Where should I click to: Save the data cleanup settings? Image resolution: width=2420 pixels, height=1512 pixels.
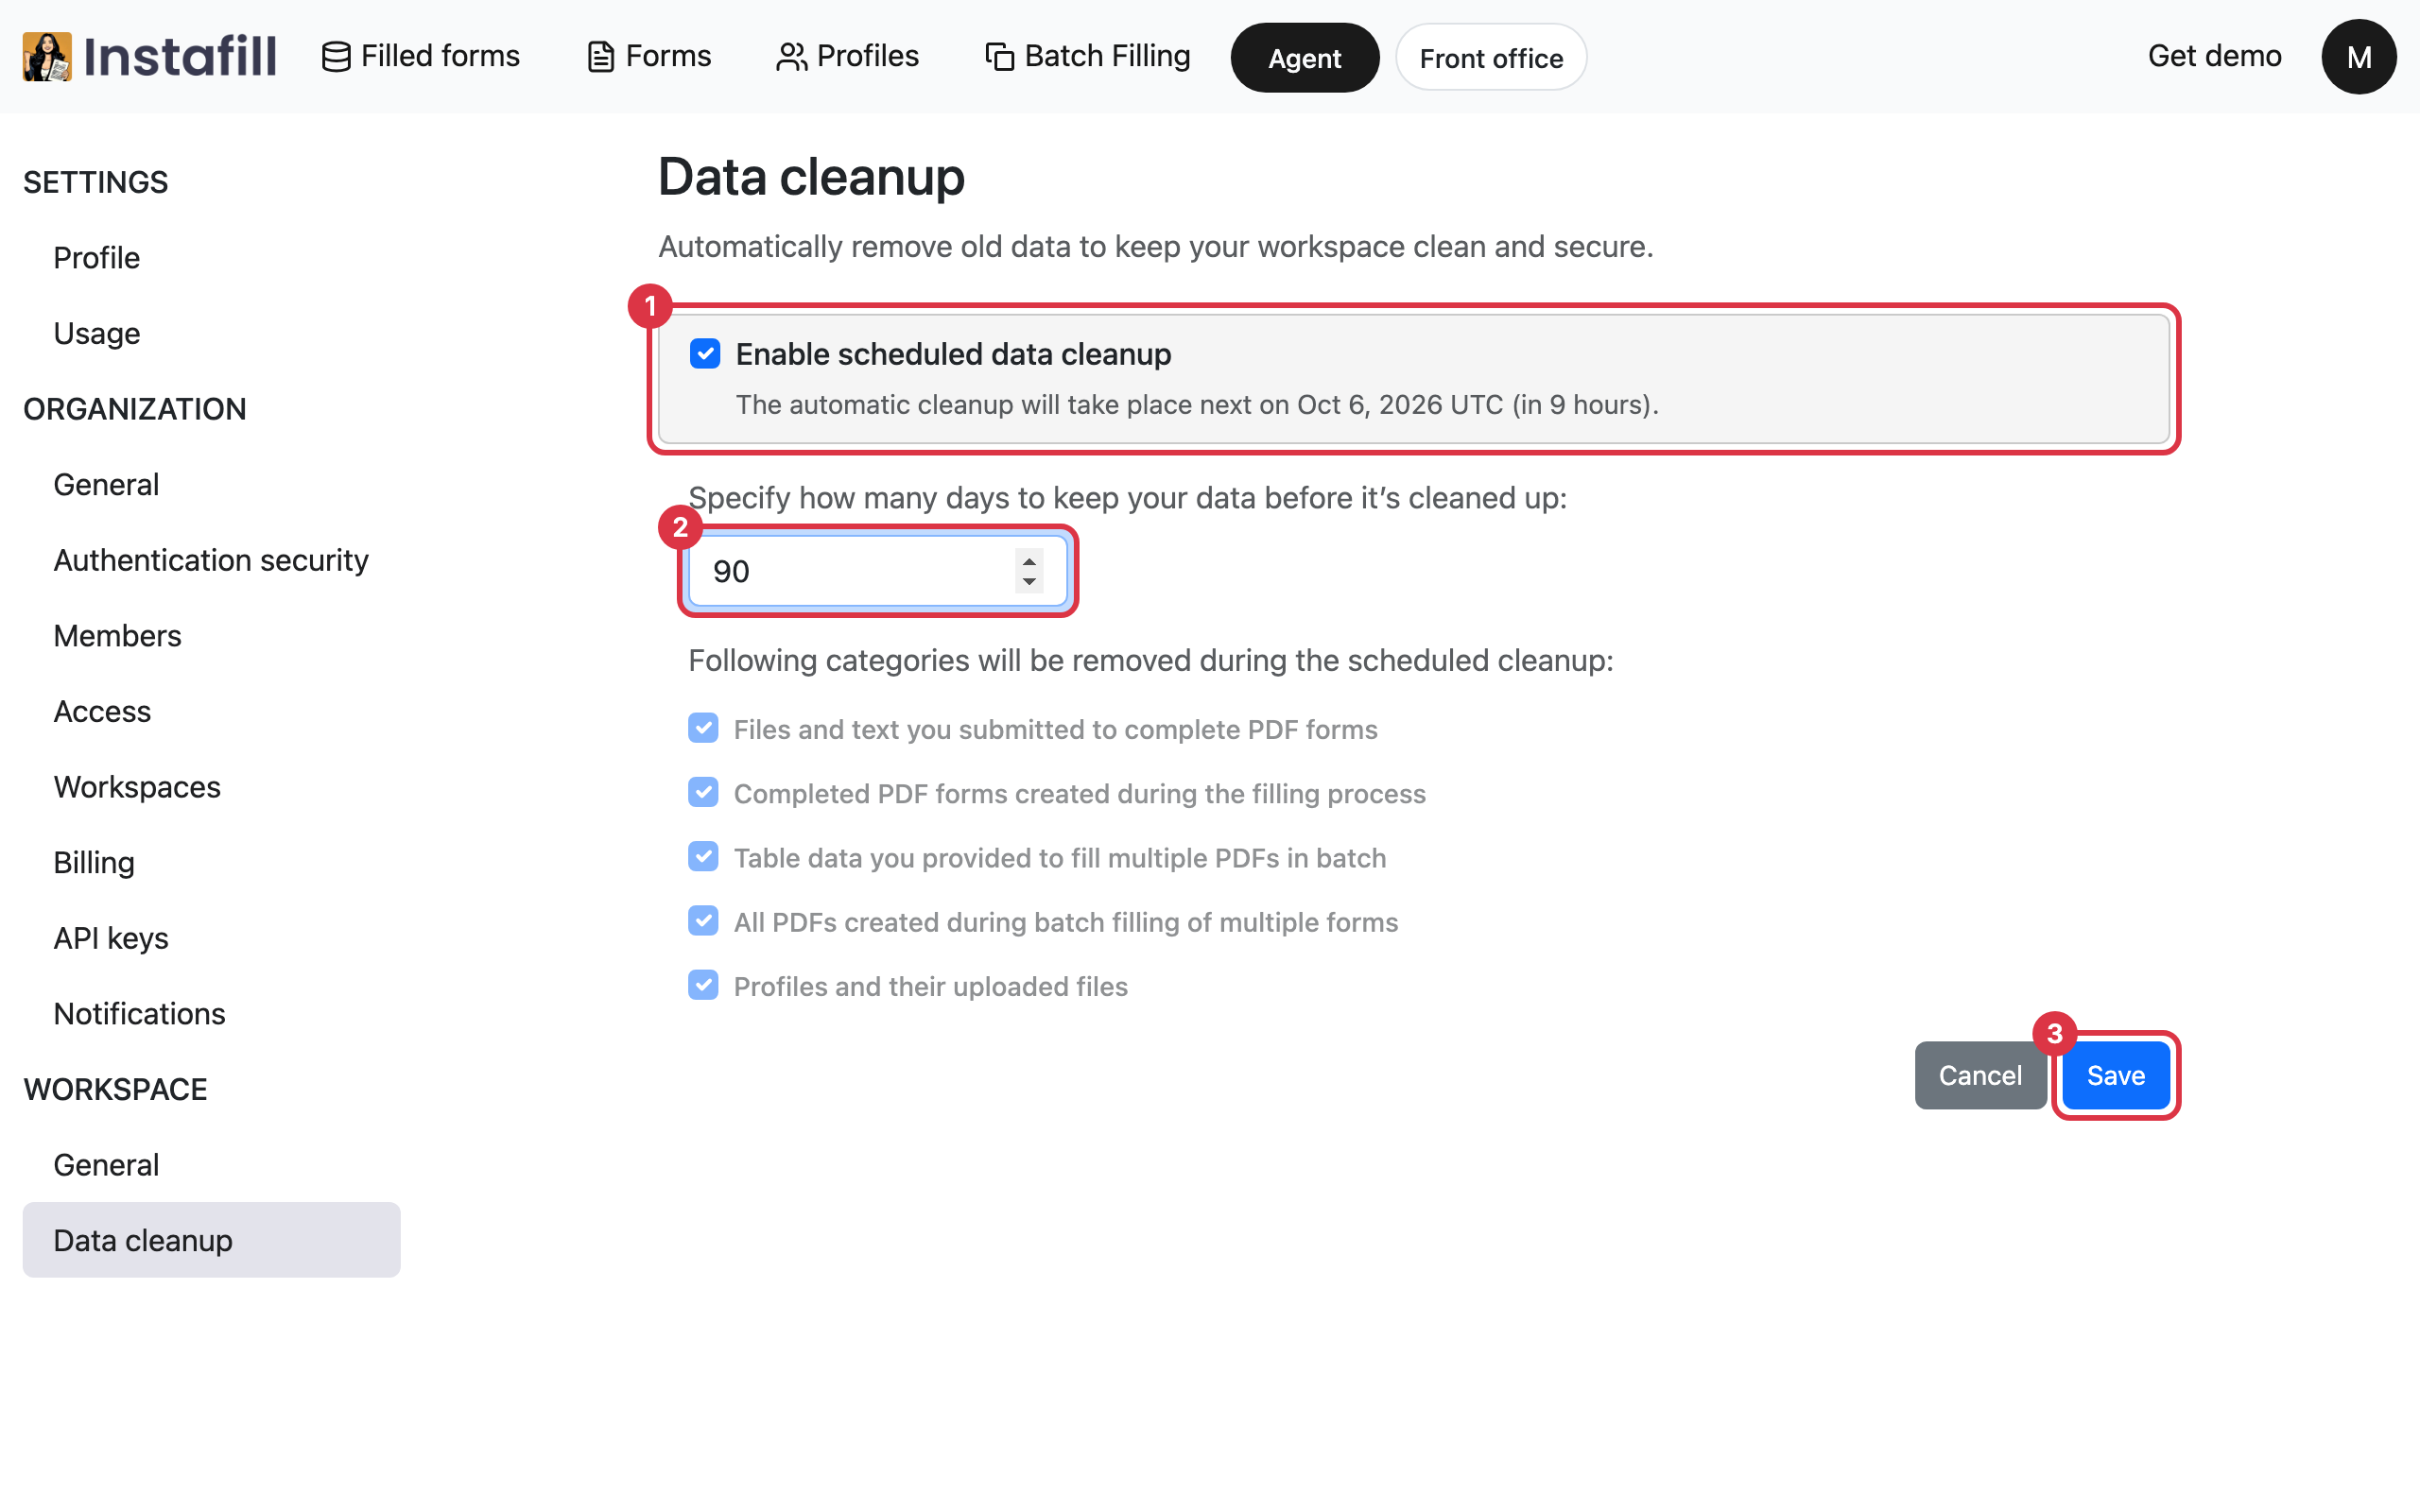(x=2115, y=1075)
